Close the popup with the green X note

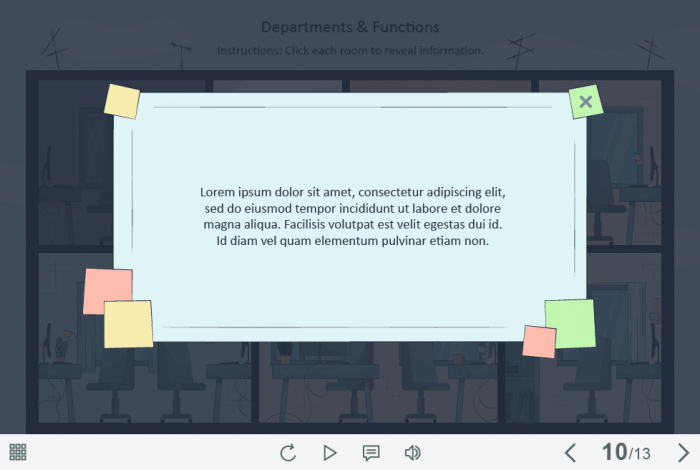[x=586, y=102]
